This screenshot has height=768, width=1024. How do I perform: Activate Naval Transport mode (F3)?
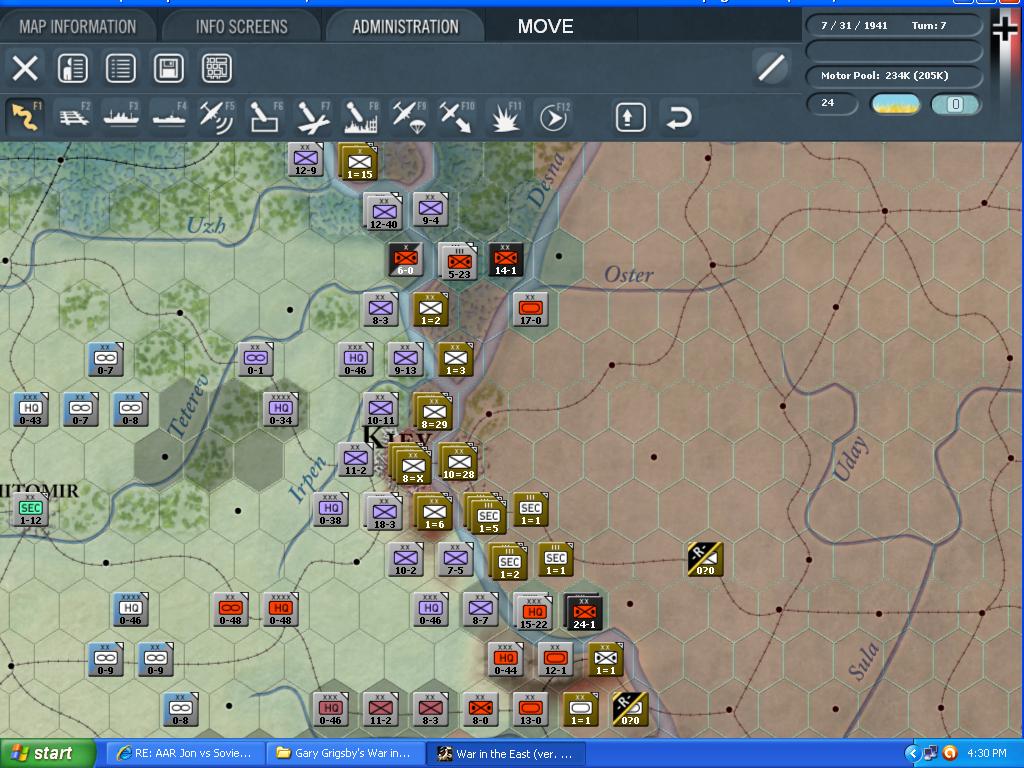tap(121, 117)
